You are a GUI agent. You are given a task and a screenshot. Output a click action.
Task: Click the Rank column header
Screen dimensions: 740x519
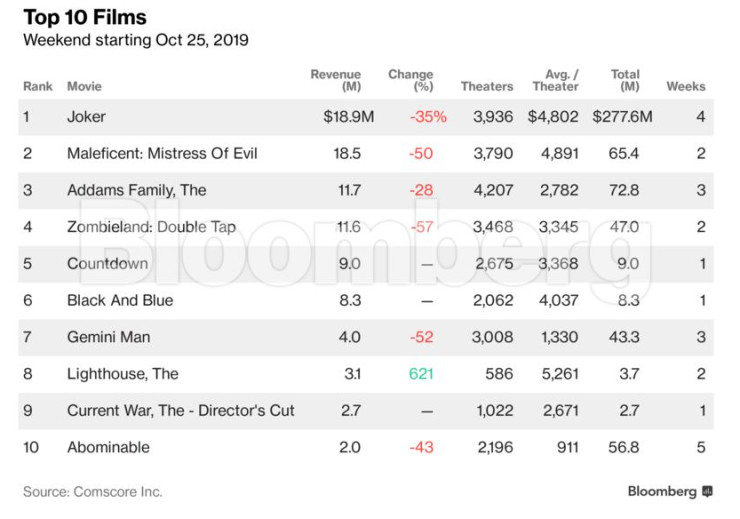(x=38, y=87)
